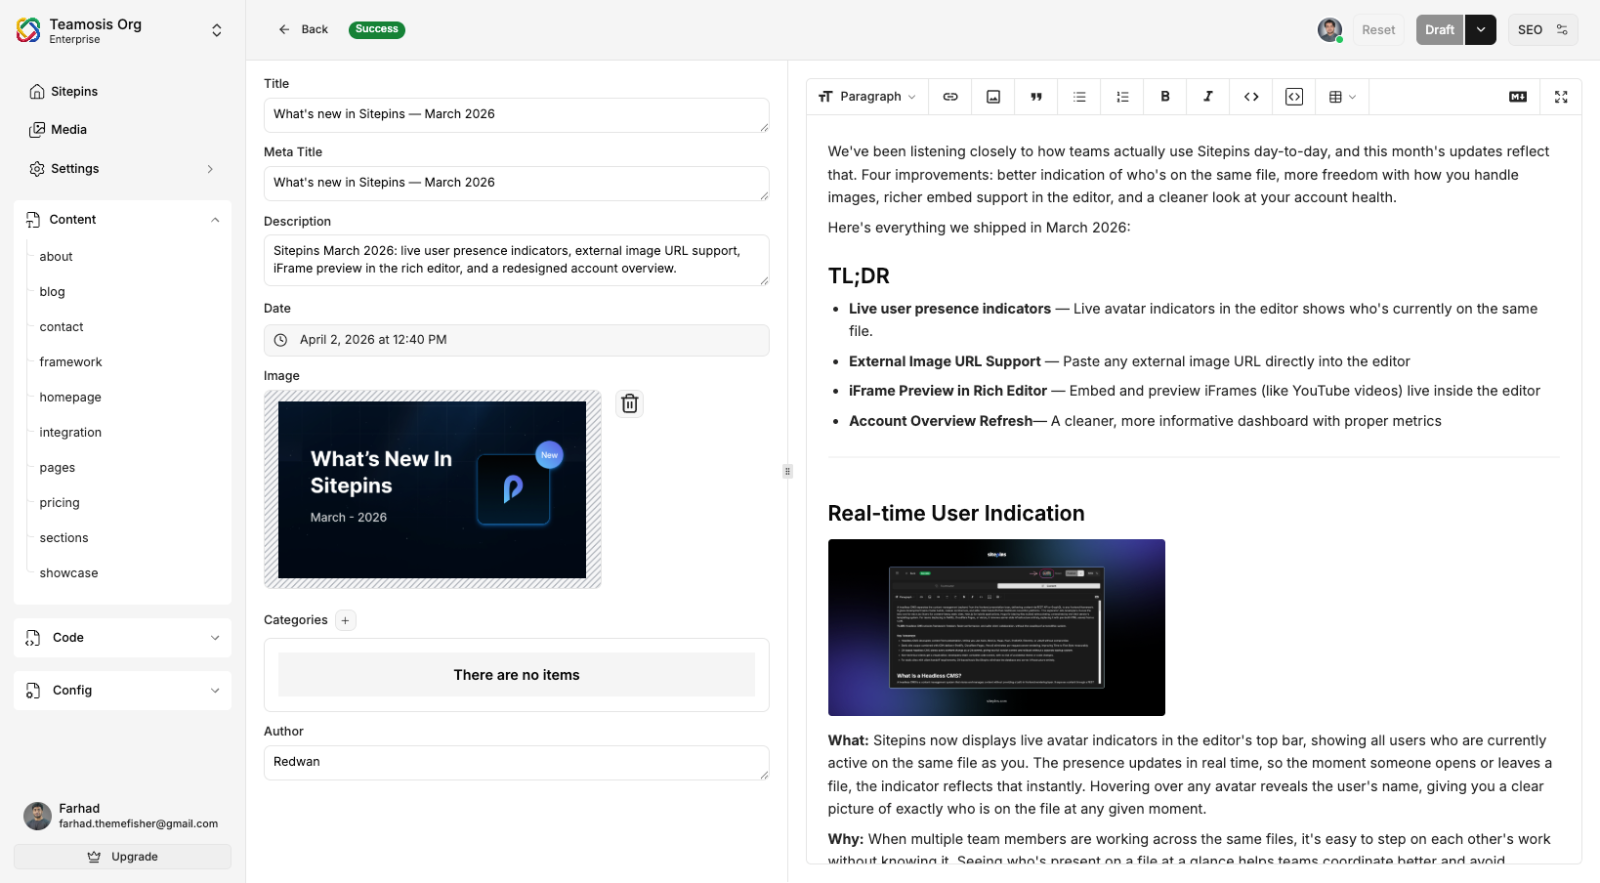
Task: Expand the Code section
Action: click(x=122, y=638)
